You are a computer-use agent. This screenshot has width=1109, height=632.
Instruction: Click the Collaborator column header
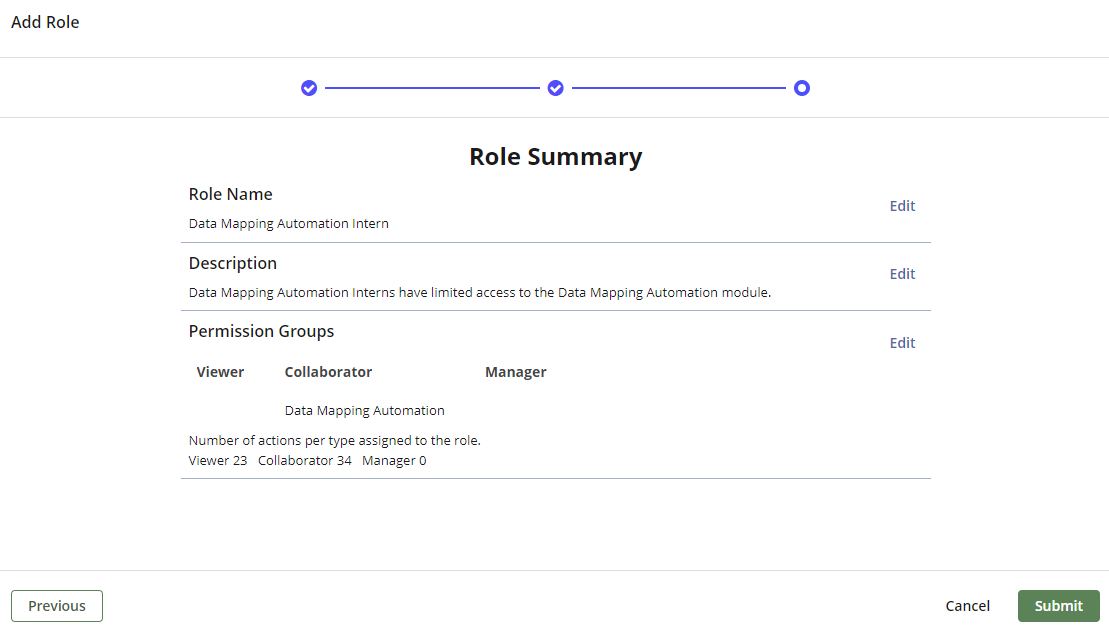[328, 371]
